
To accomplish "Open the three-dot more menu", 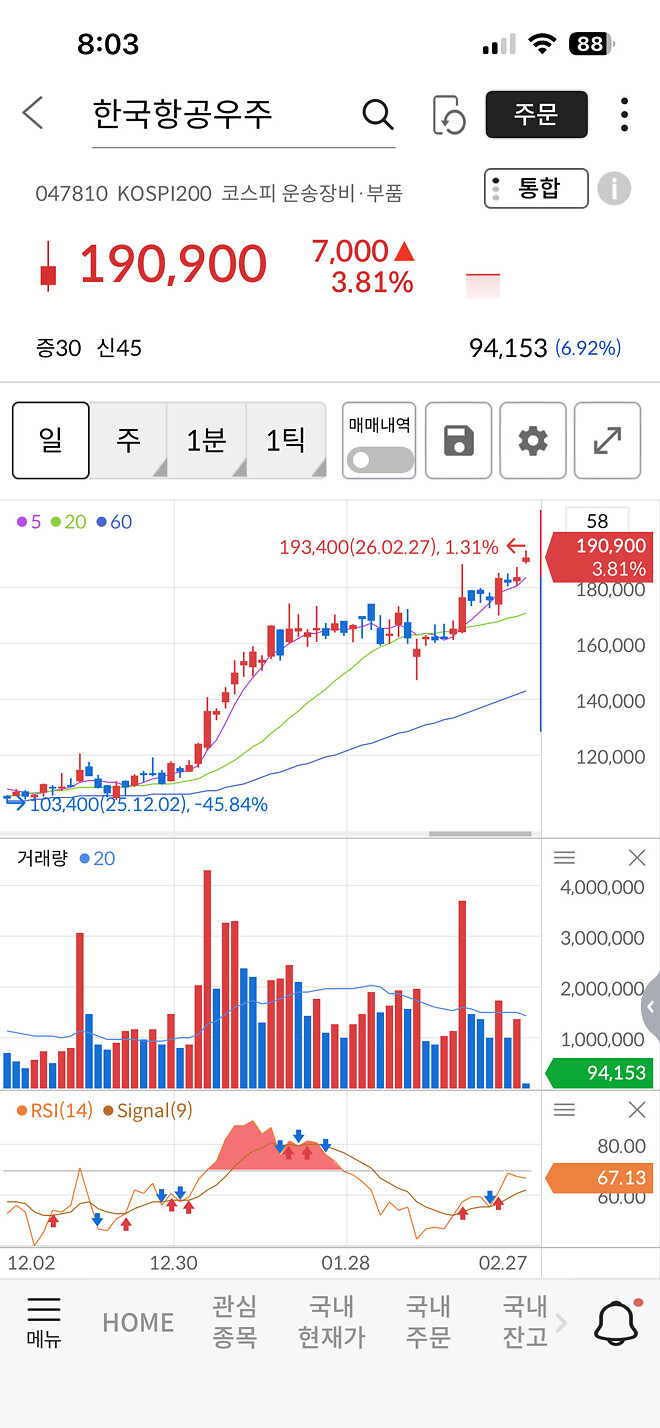I will click(624, 114).
